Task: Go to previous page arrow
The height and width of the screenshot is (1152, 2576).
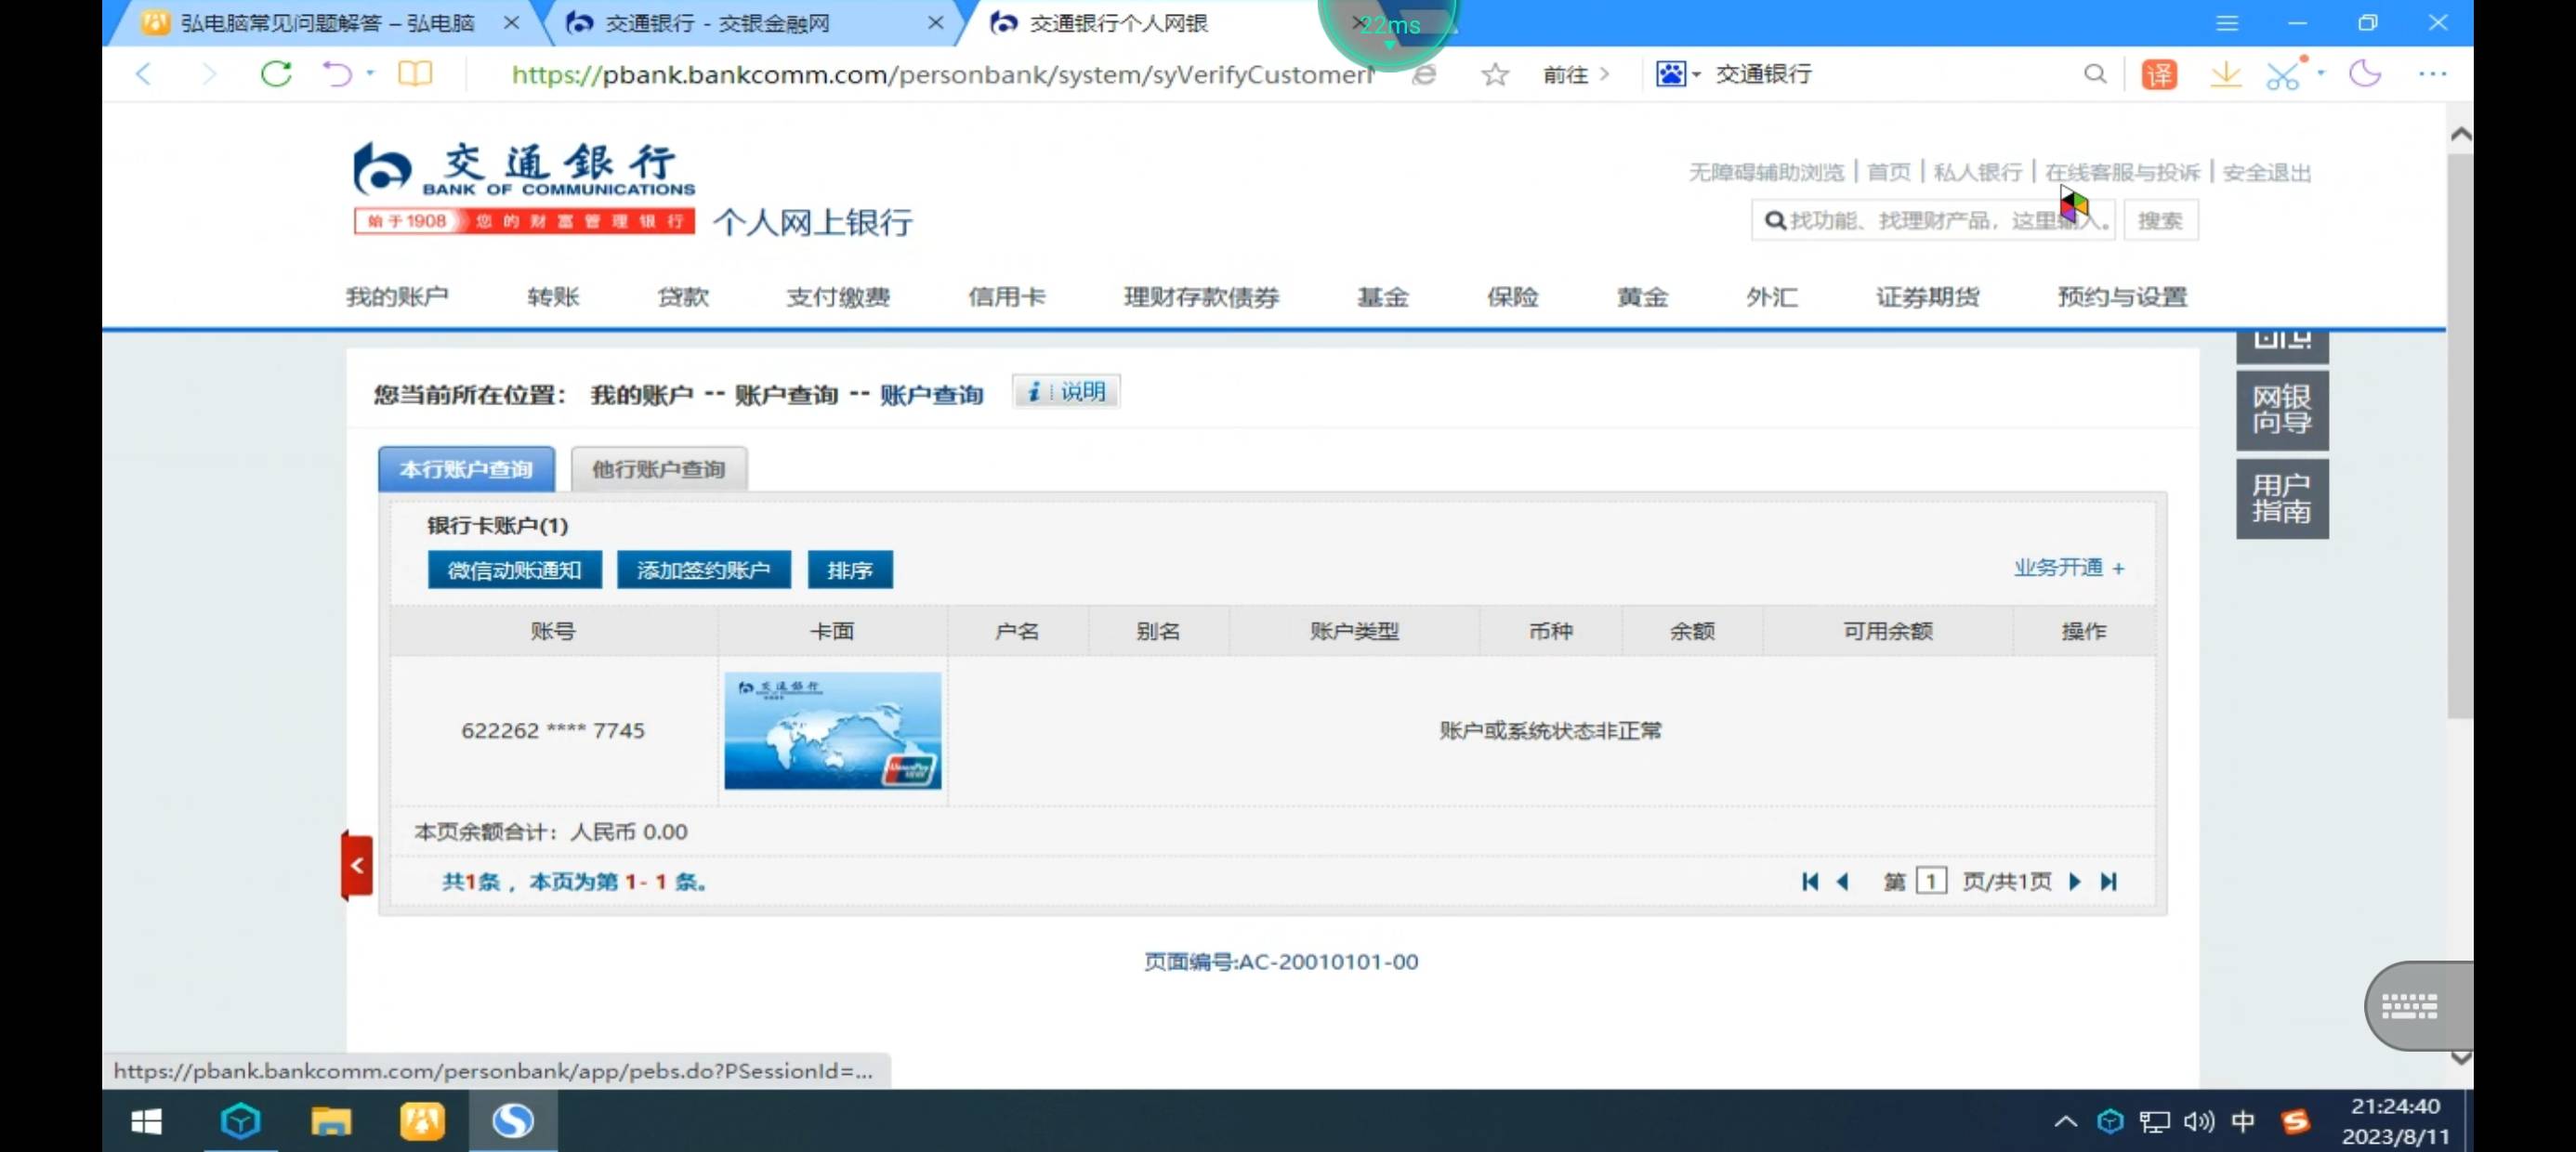Action: [1842, 881]
